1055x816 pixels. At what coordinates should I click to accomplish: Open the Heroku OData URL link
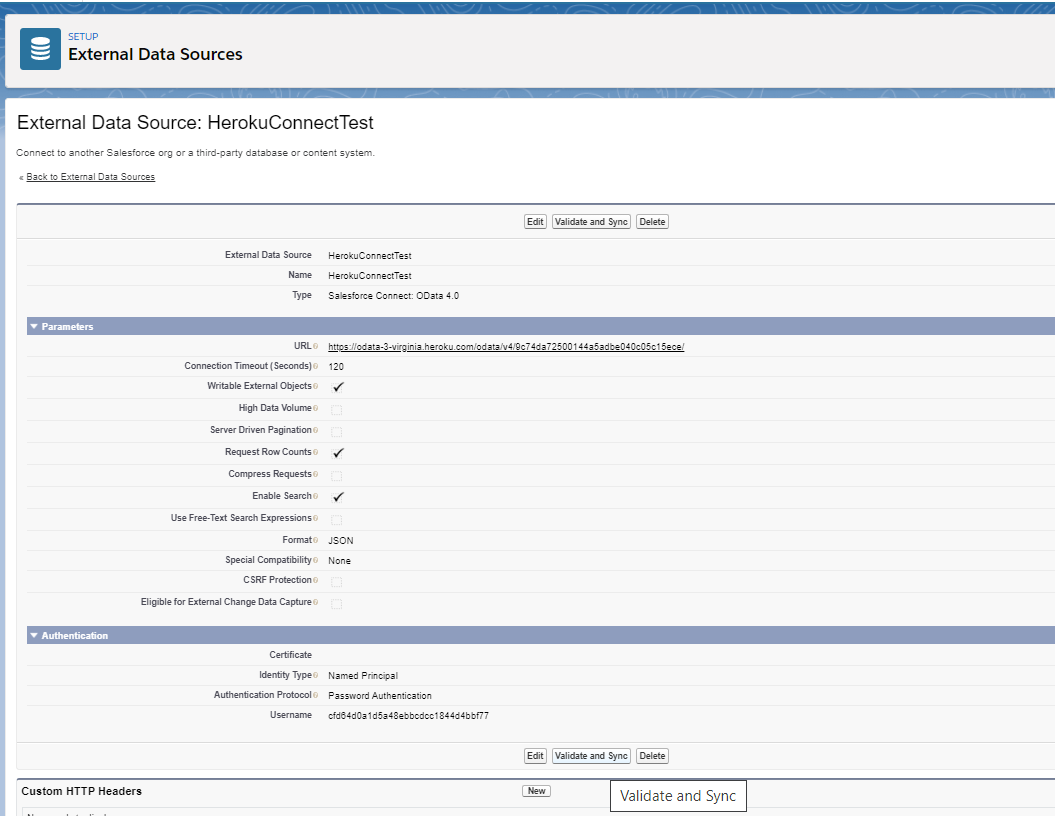tap(505, 347)
